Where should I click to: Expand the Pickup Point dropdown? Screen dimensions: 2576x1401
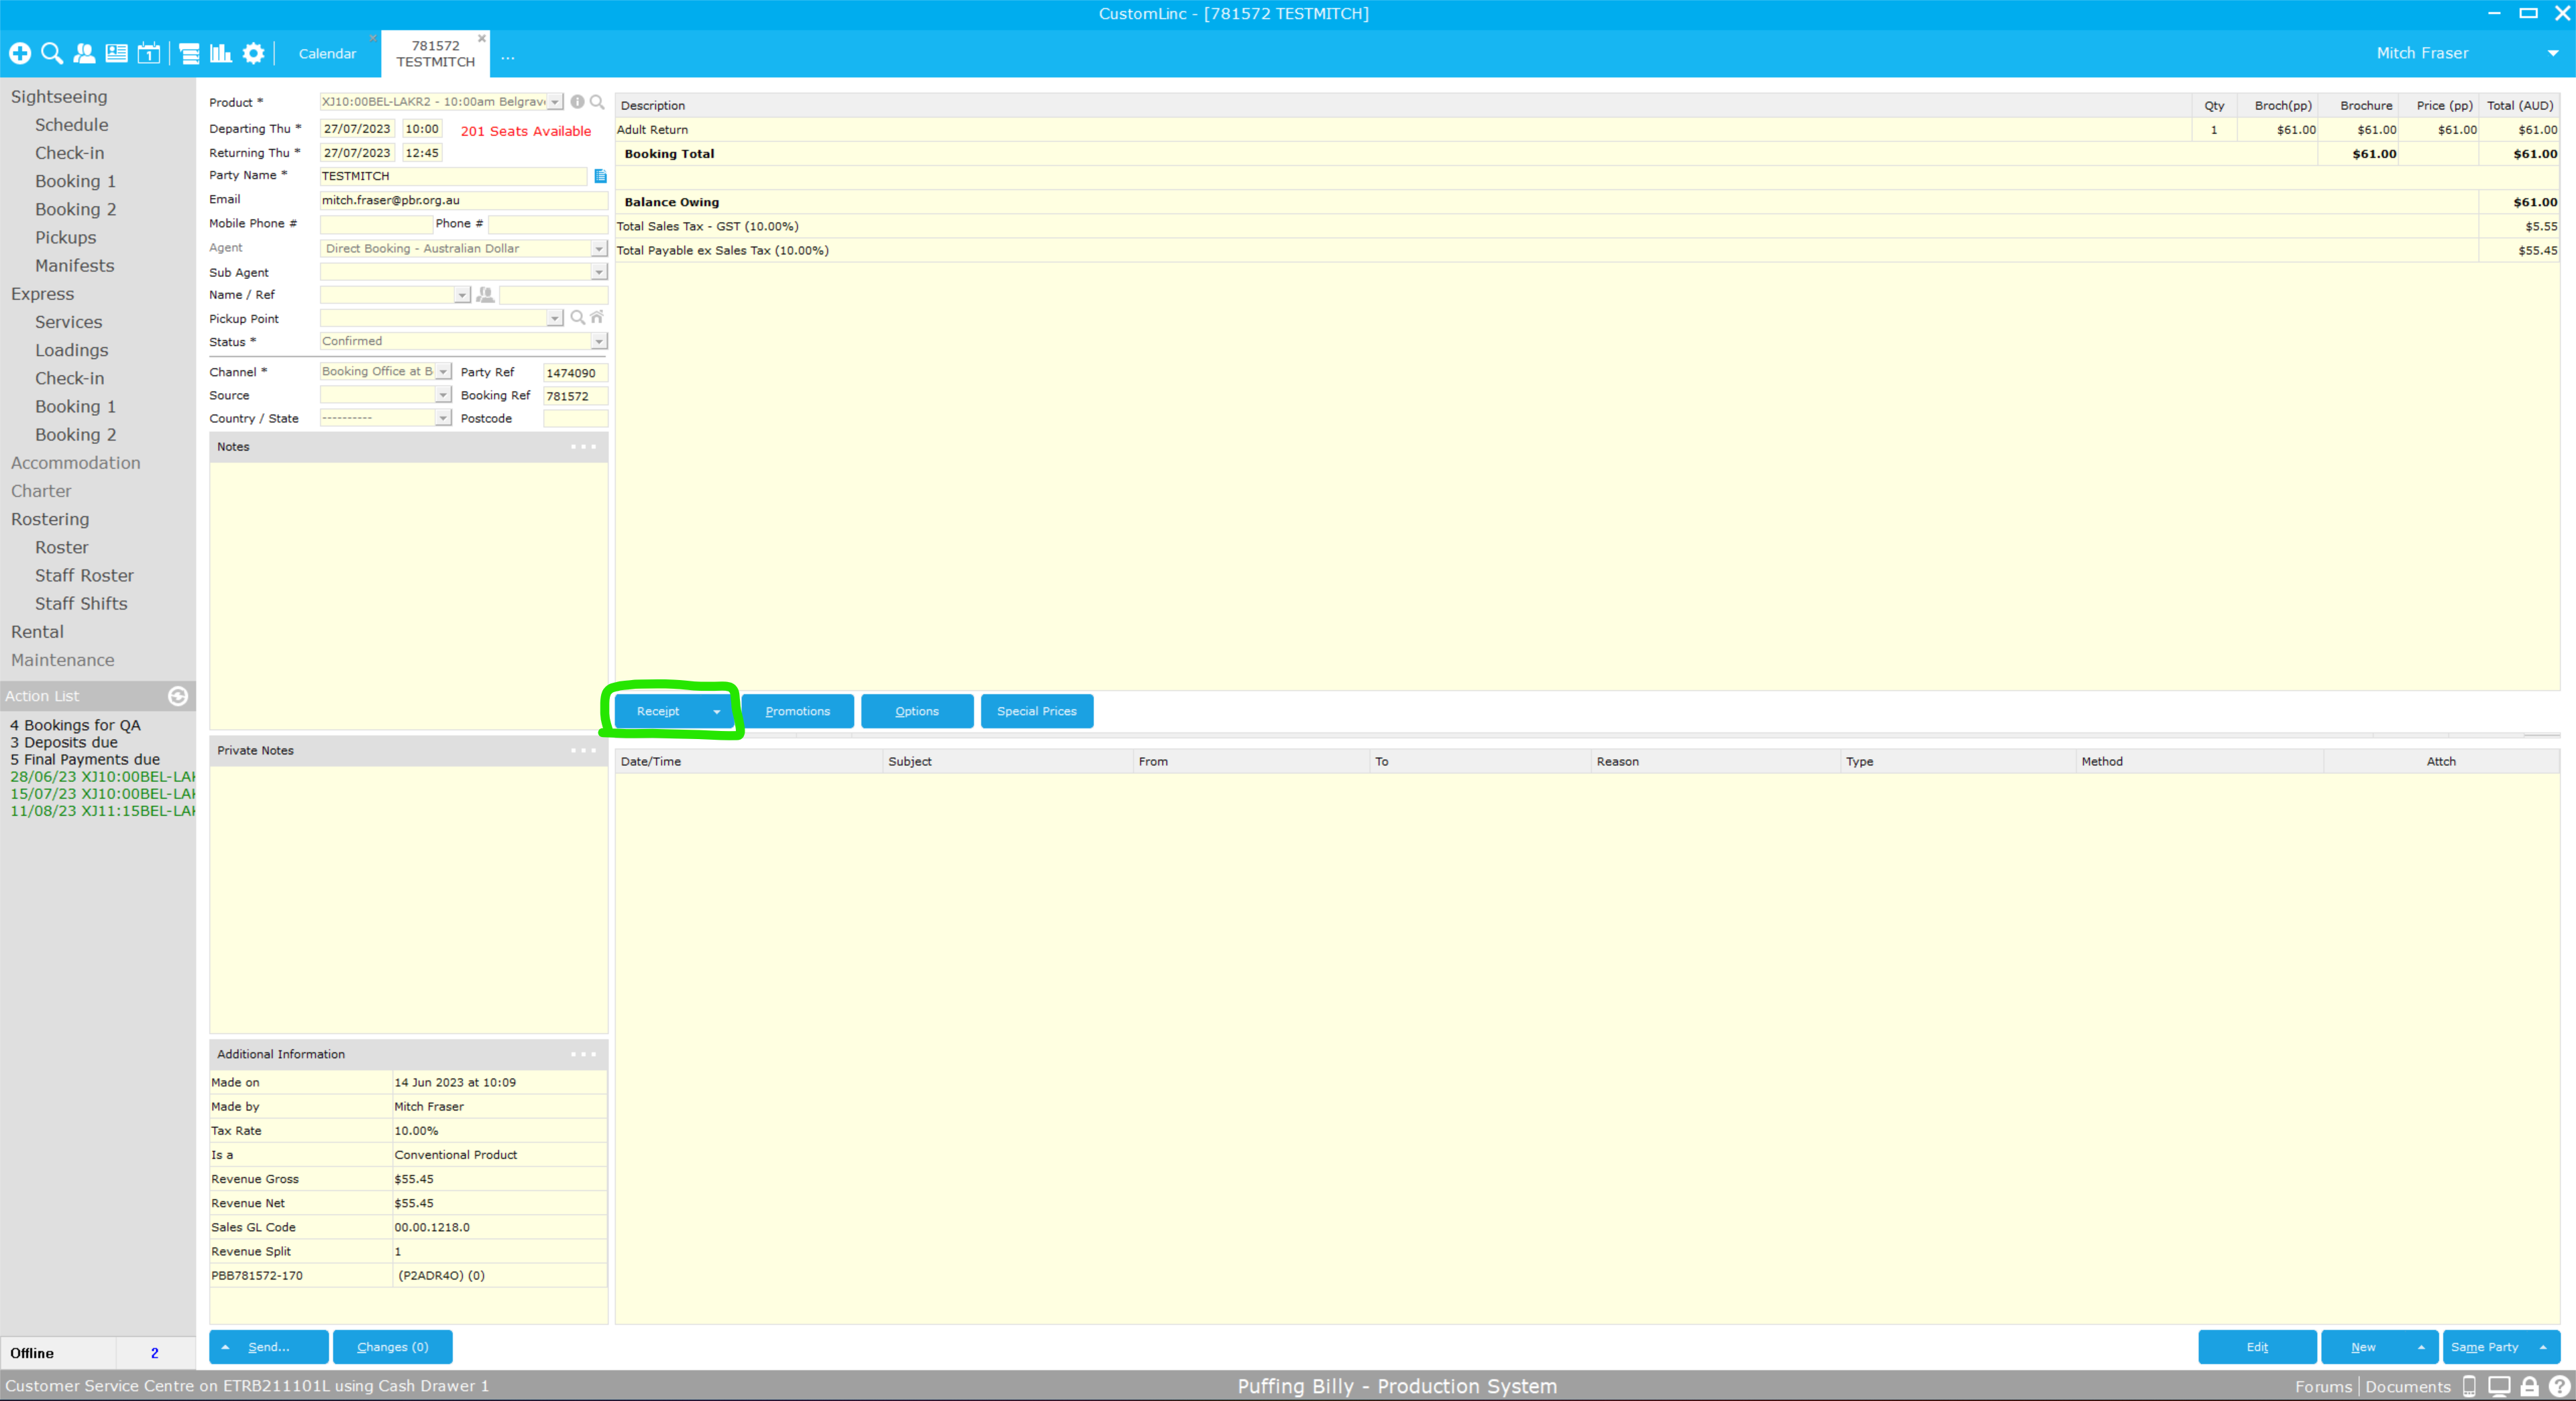click(555, 318)
